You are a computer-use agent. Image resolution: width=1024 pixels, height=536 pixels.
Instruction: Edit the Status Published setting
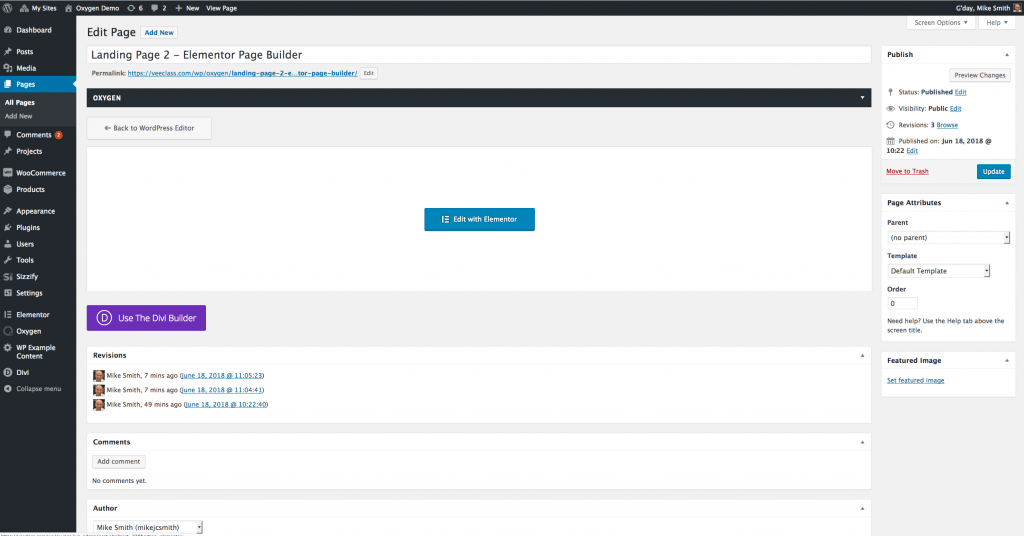tap(960, 93)
